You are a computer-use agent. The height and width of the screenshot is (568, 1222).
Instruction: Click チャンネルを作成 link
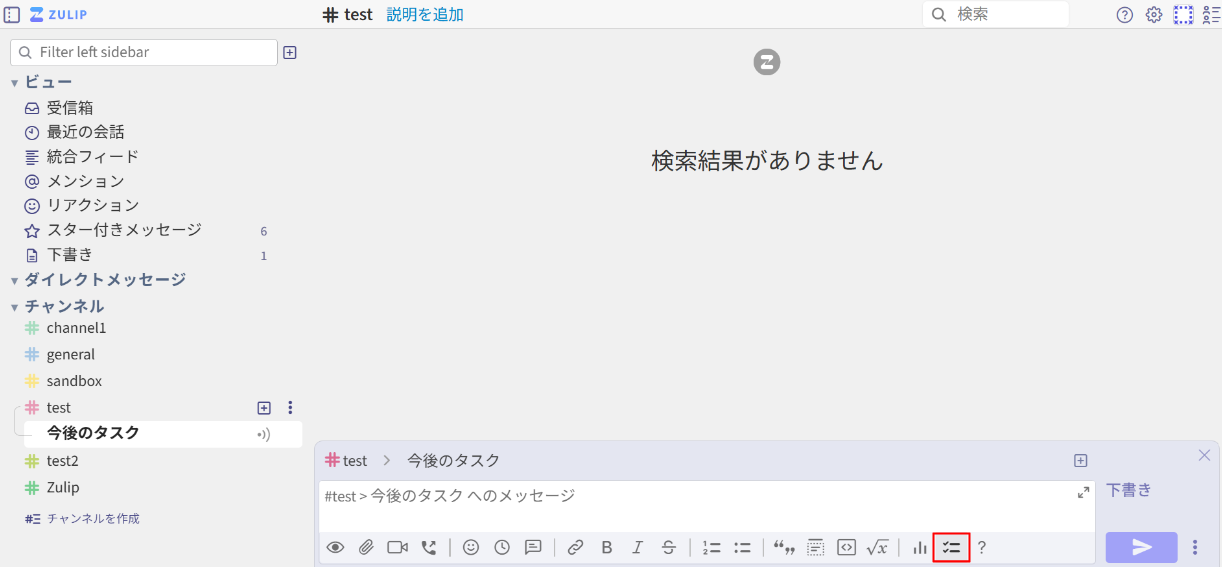[93, 519]
